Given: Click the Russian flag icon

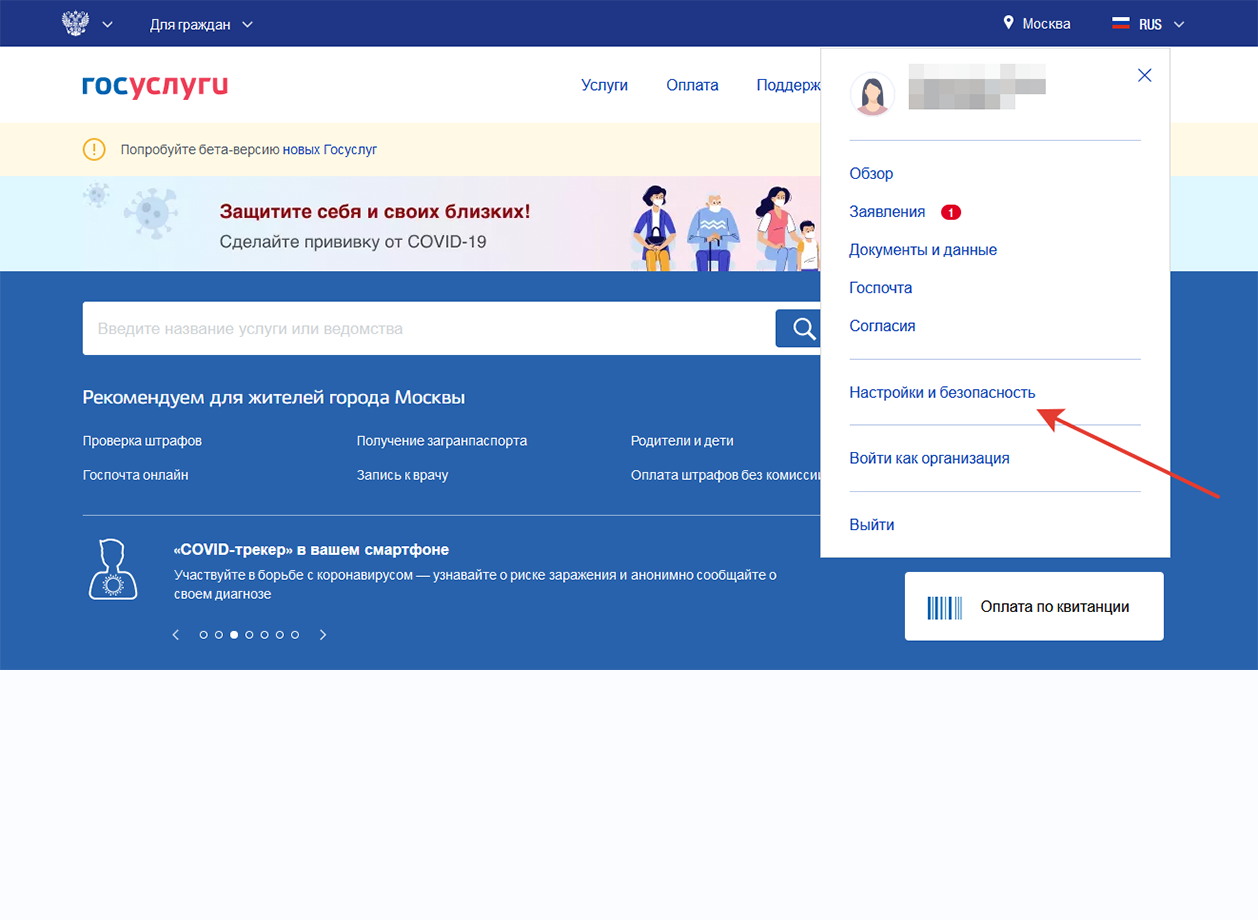Looking at the screenshot, I should [1121, 24].
